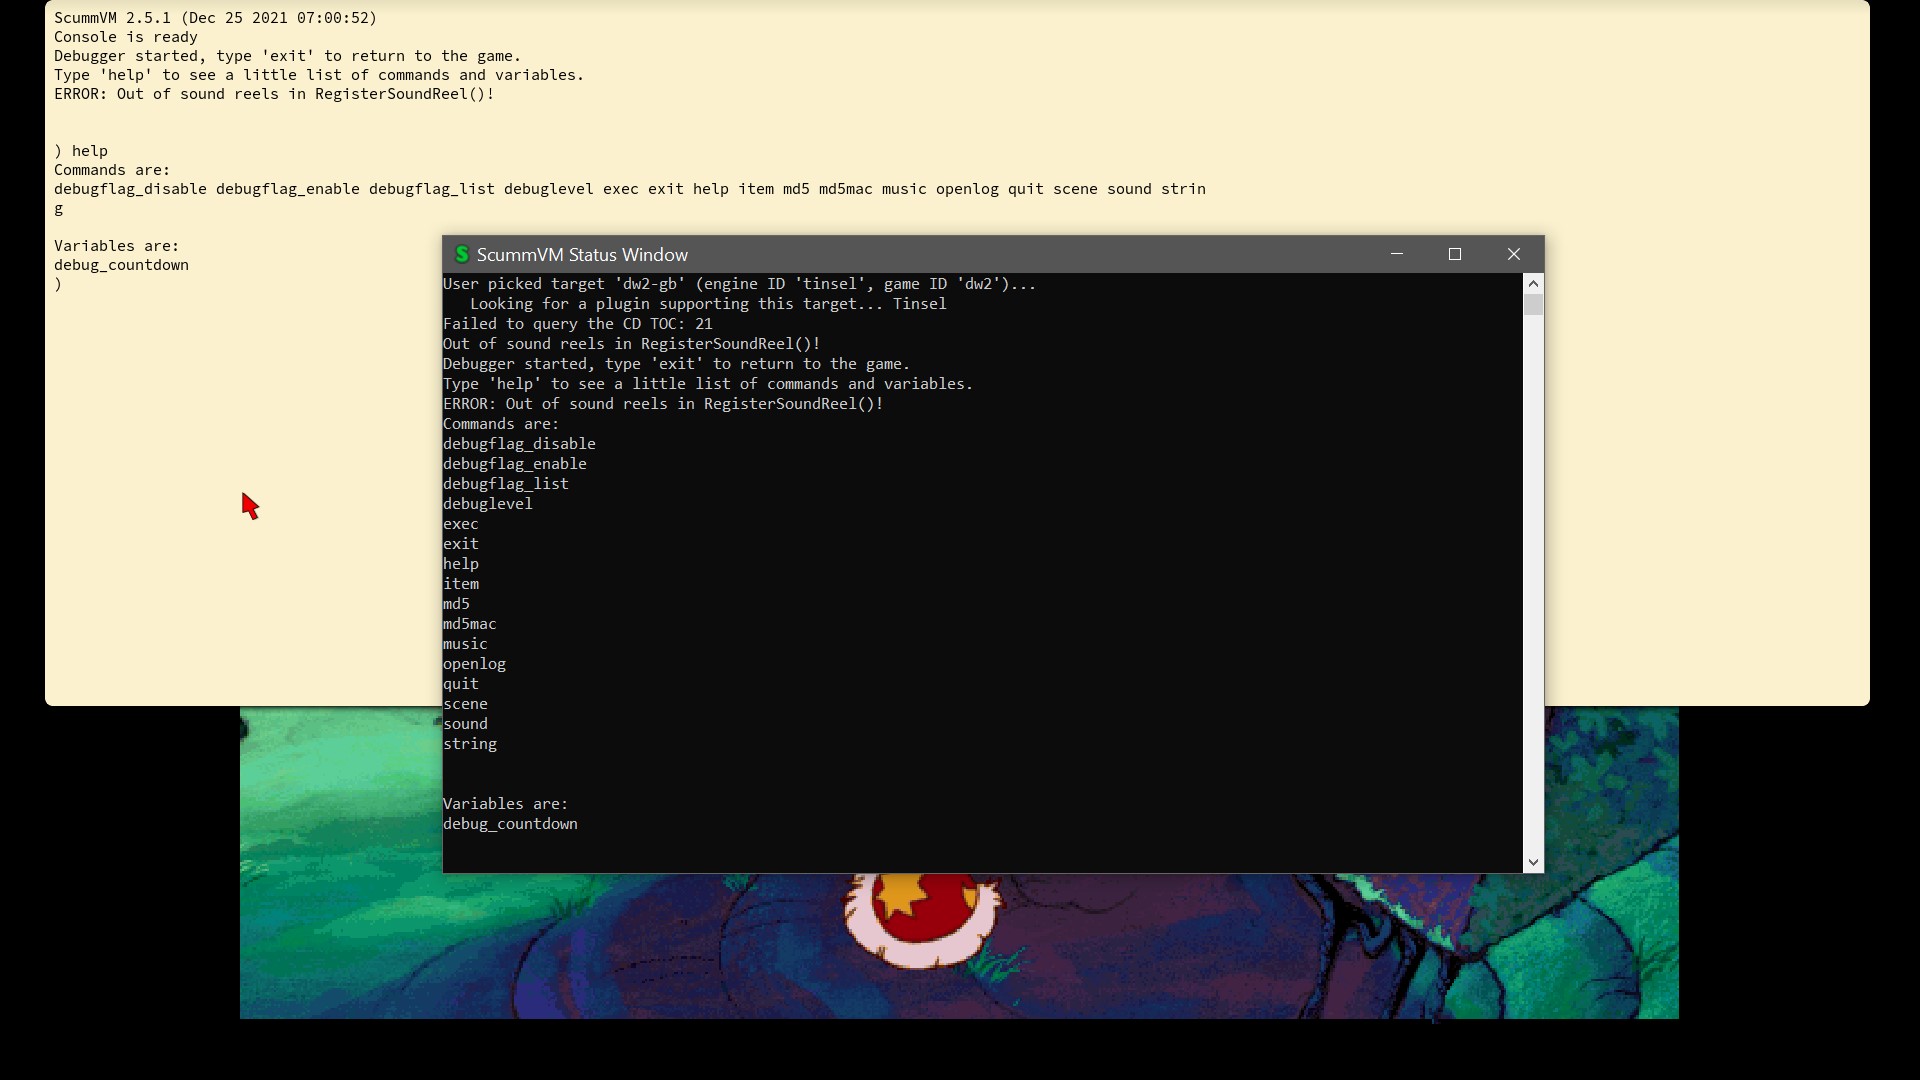Click the empty ')' prompt in debugger console

(58, 284)
